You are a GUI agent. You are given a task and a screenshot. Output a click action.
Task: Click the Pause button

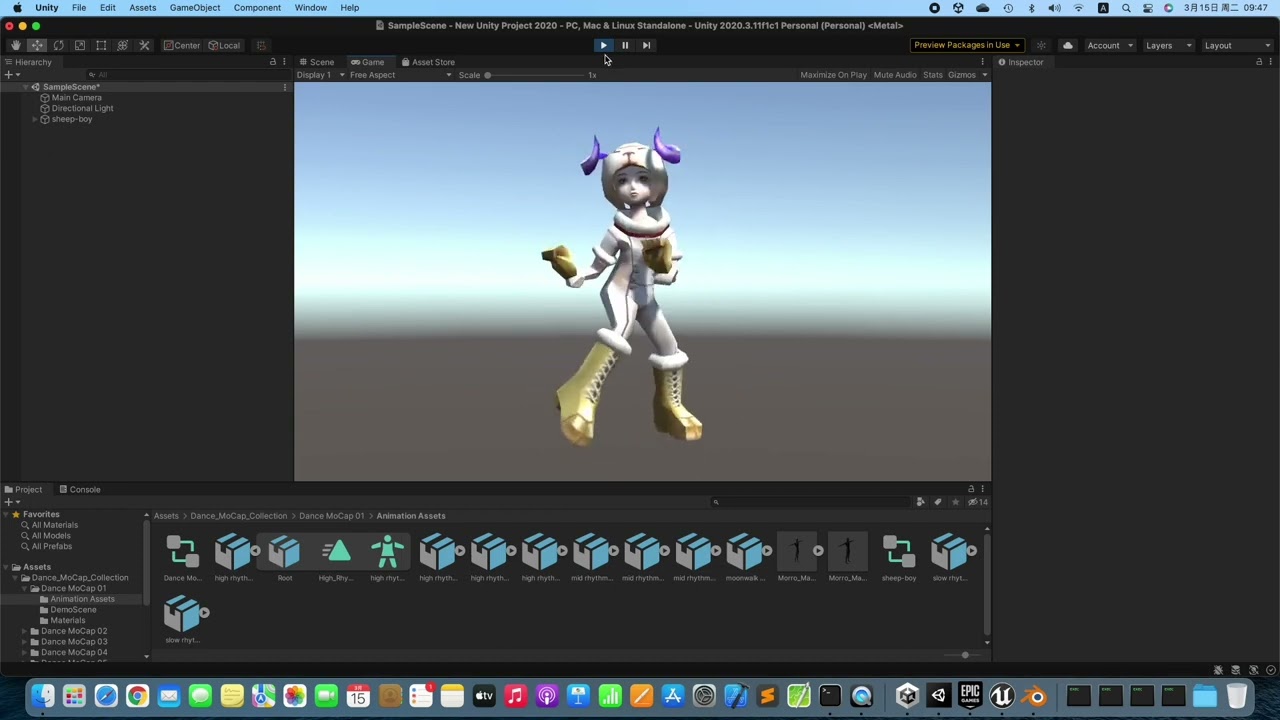click(x=625, y=45)
